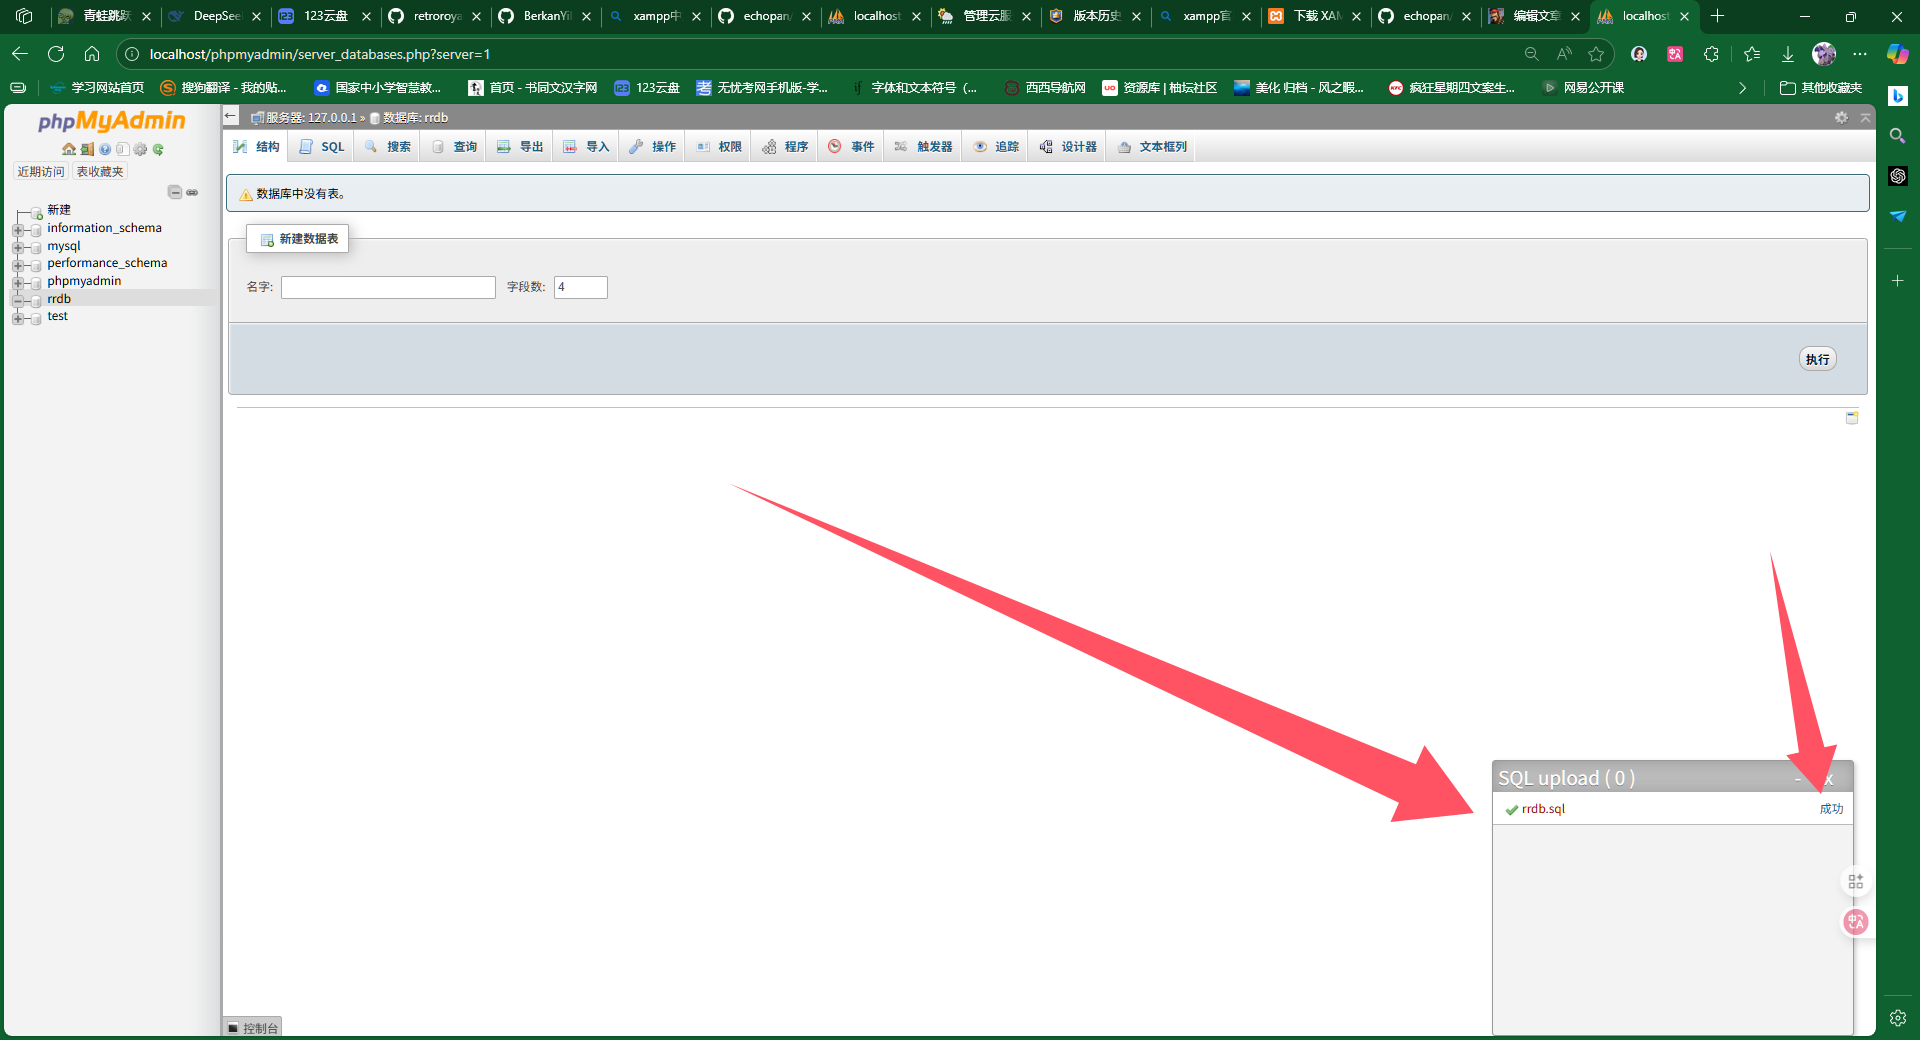Bookmark this page with the star icon
Viewport: 1920px width, 1040px height.
(1596, 54)
